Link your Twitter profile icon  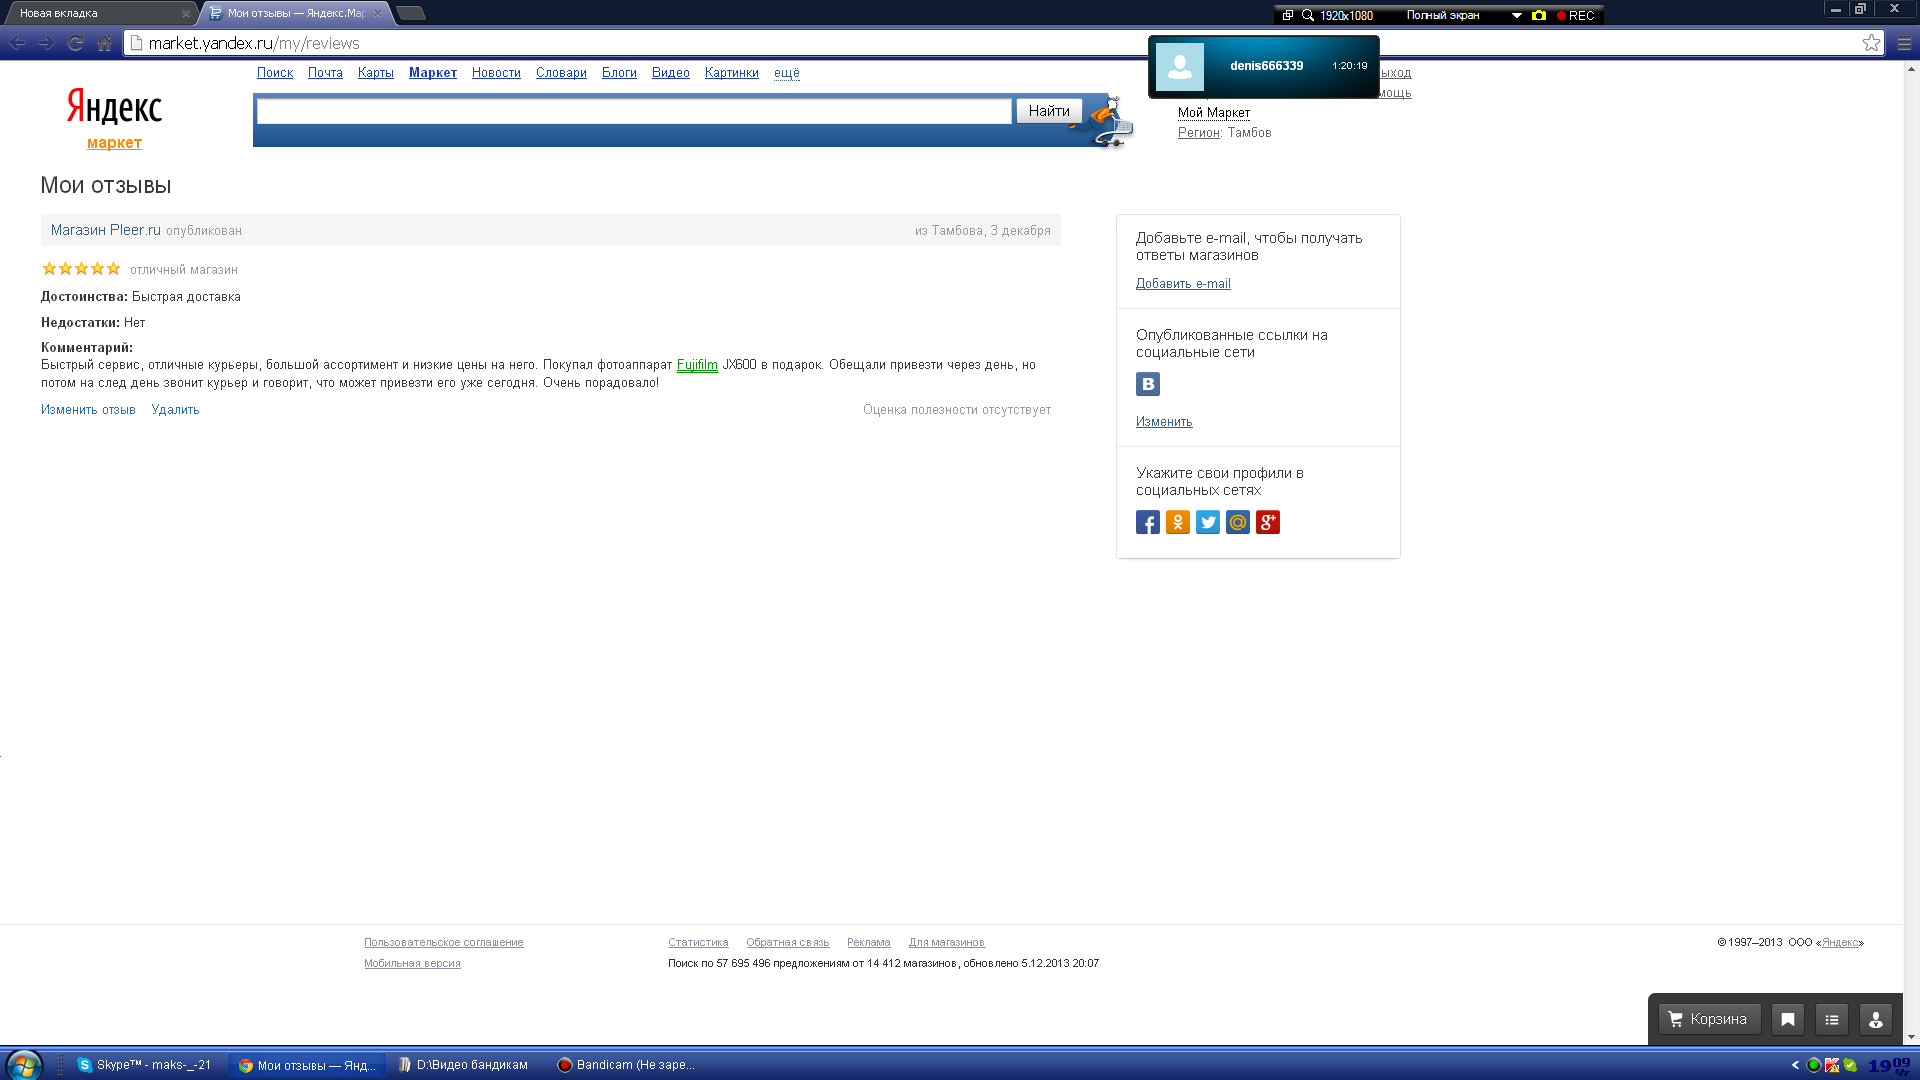(x=1208, y=522)
